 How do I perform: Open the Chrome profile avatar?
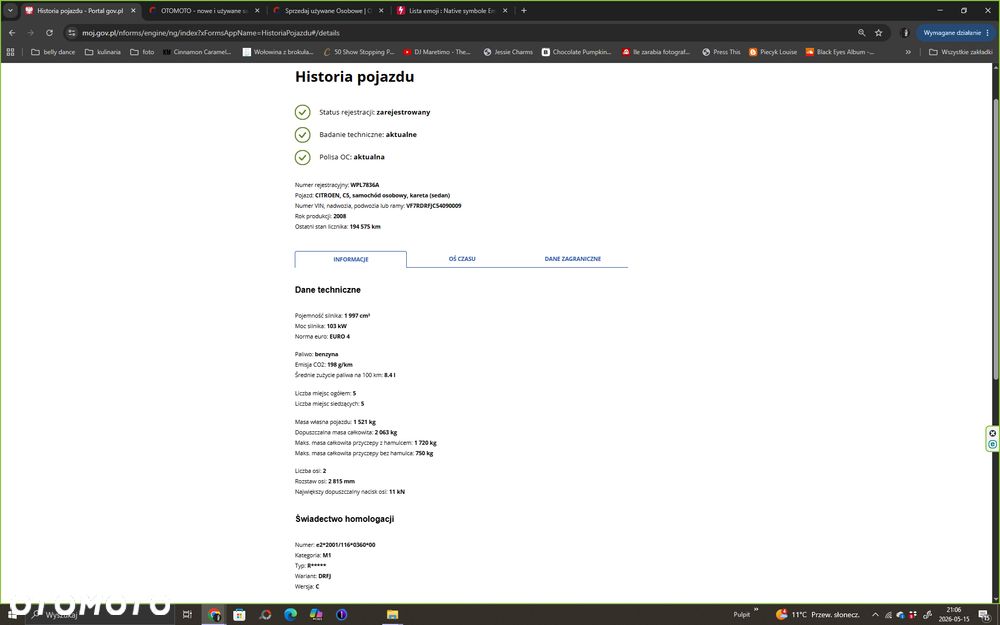point(904,33)
